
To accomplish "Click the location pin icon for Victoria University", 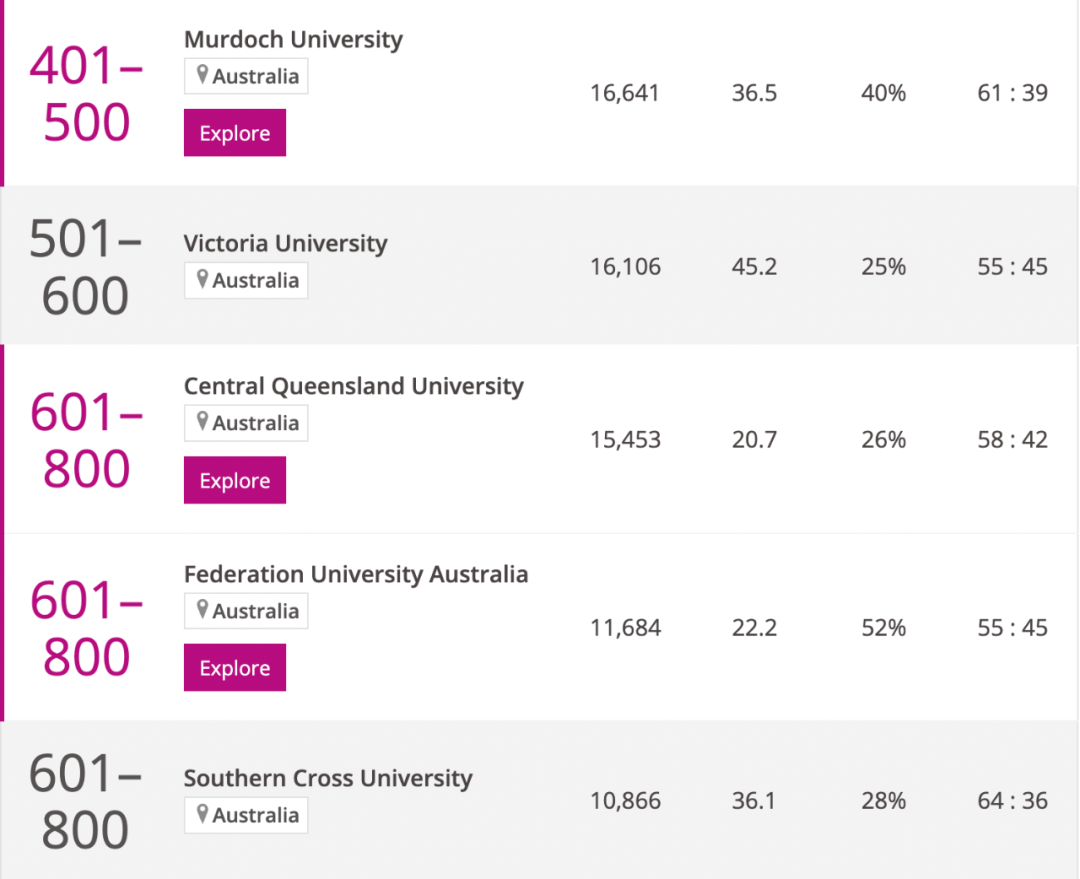I will click(x=202, y=280).
